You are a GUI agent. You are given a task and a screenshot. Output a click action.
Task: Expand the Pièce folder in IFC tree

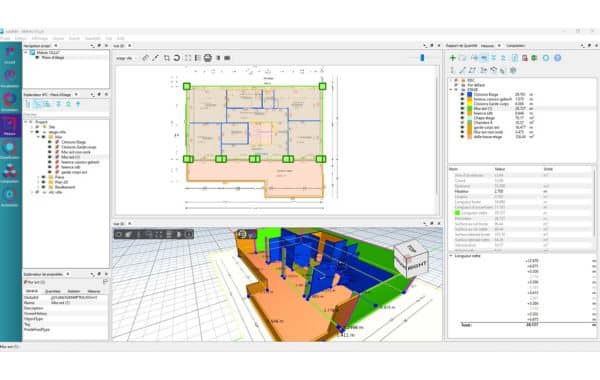click(38, 177)
